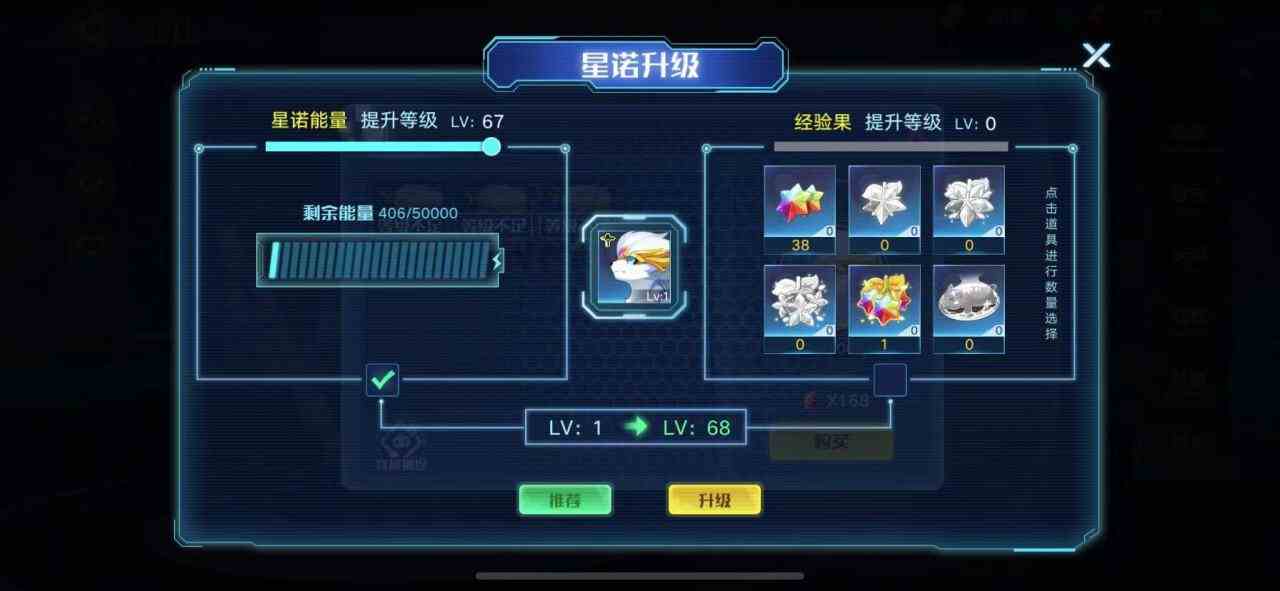Click the remaining energy battery bar
1280x591 pixels.
380,260
